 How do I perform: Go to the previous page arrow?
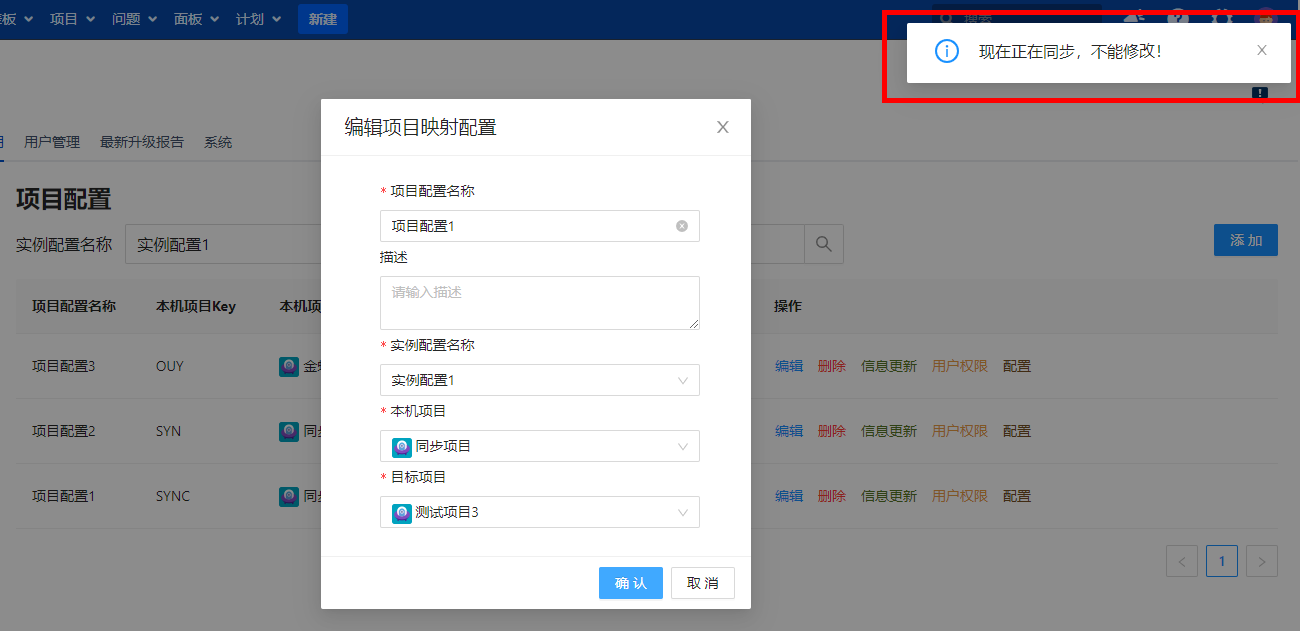[1181, 562]
